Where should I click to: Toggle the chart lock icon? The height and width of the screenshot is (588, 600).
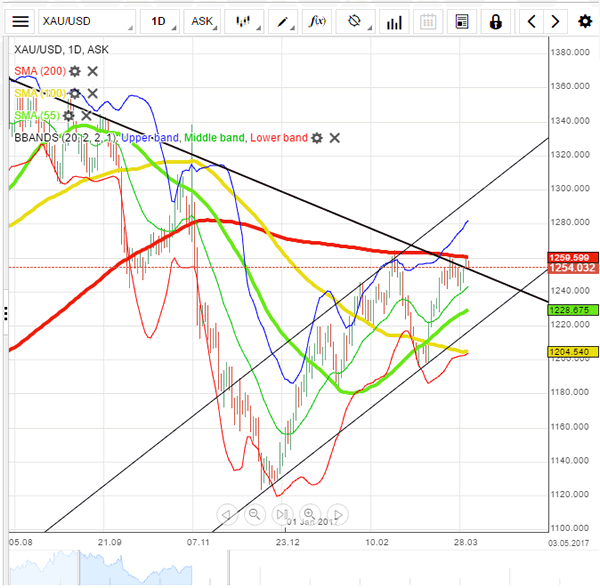496,21
